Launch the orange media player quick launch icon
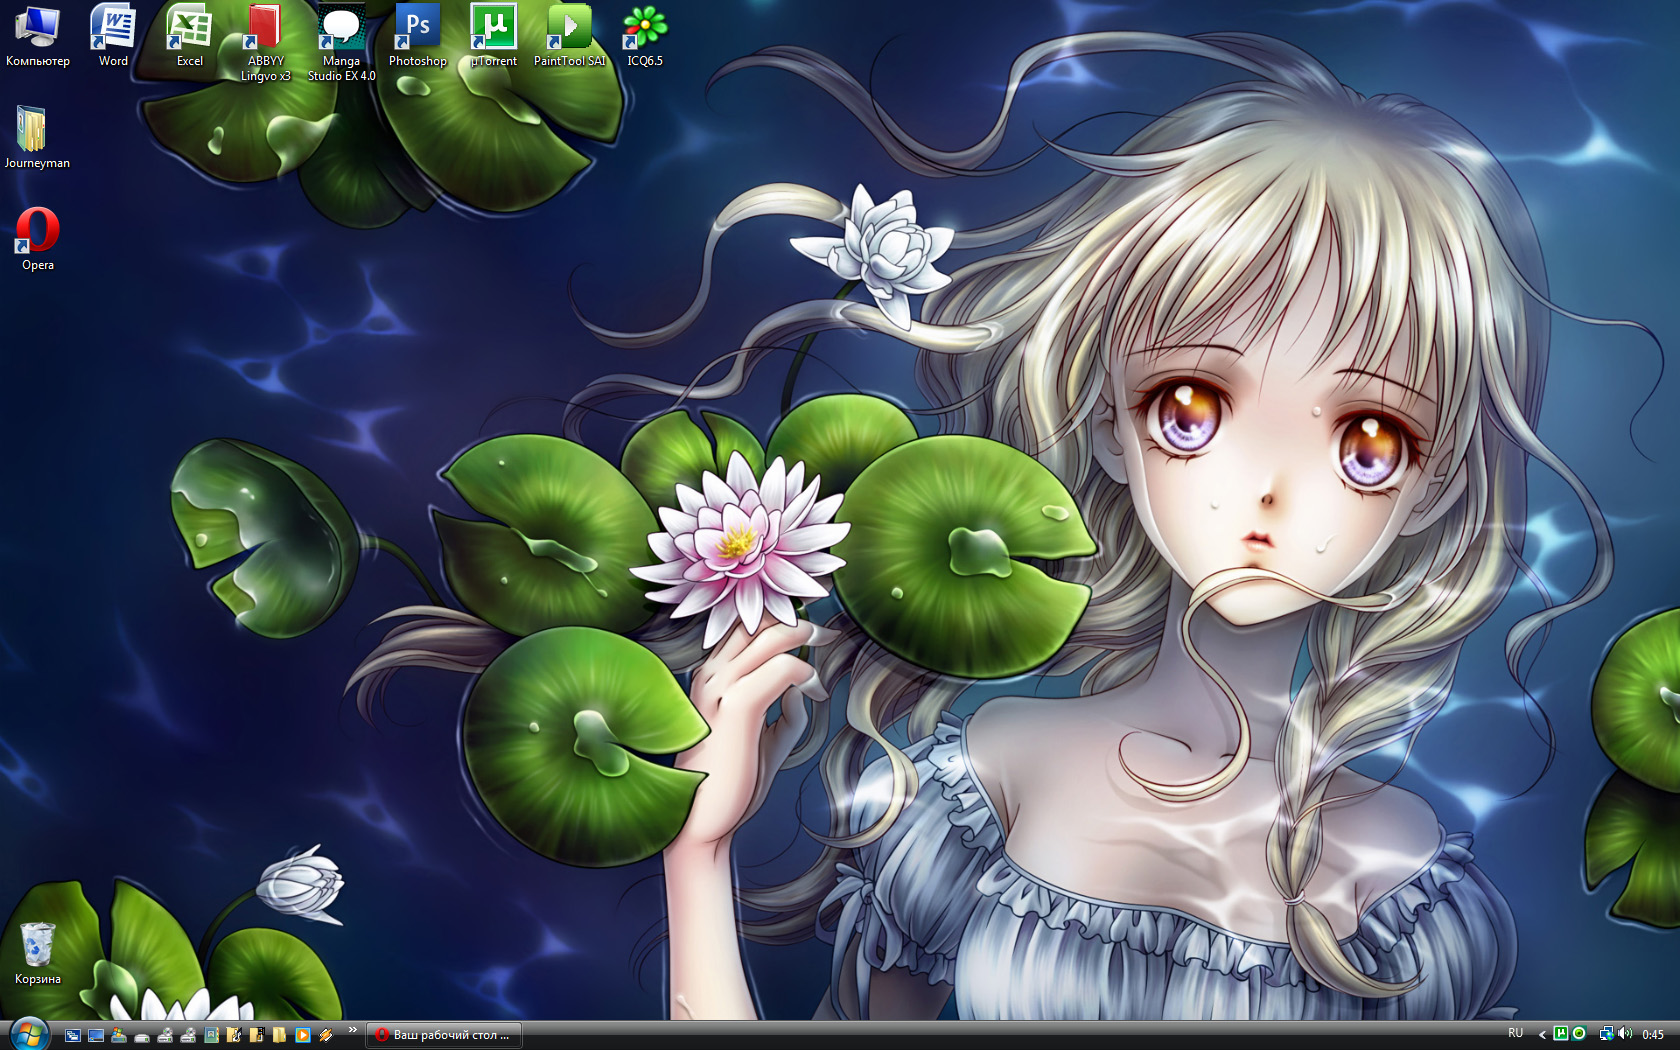The image size is (1680, 1050). [302, 1035]
